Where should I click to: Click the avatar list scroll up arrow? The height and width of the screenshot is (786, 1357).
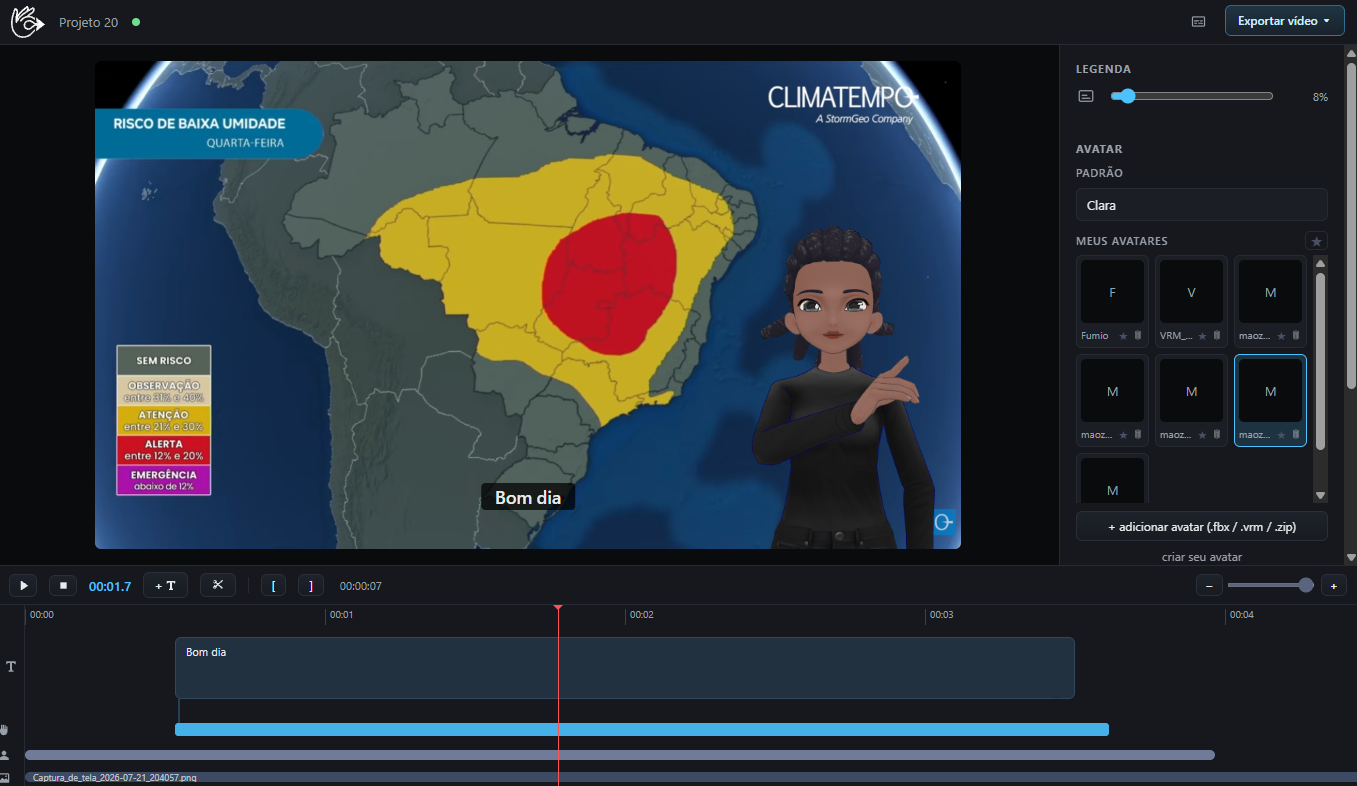coord(1320,264)
